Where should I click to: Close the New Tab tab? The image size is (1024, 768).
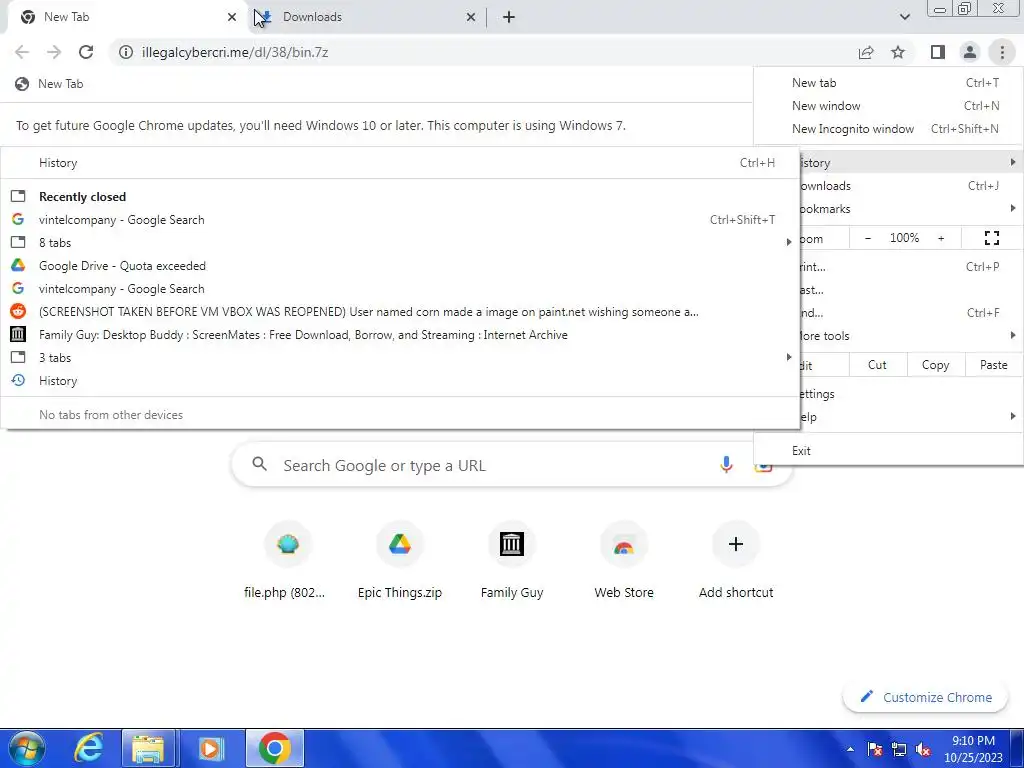pos(232,17)
